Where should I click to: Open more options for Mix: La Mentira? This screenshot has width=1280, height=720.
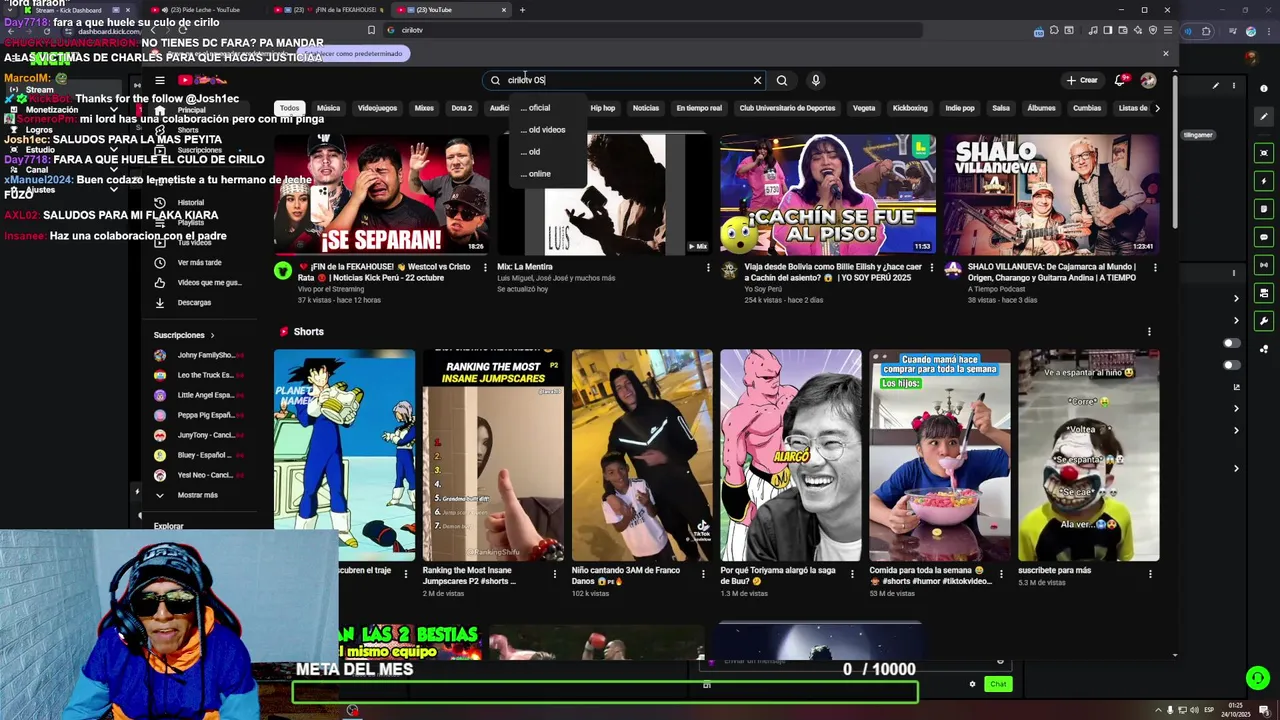[x=708, y=267]
